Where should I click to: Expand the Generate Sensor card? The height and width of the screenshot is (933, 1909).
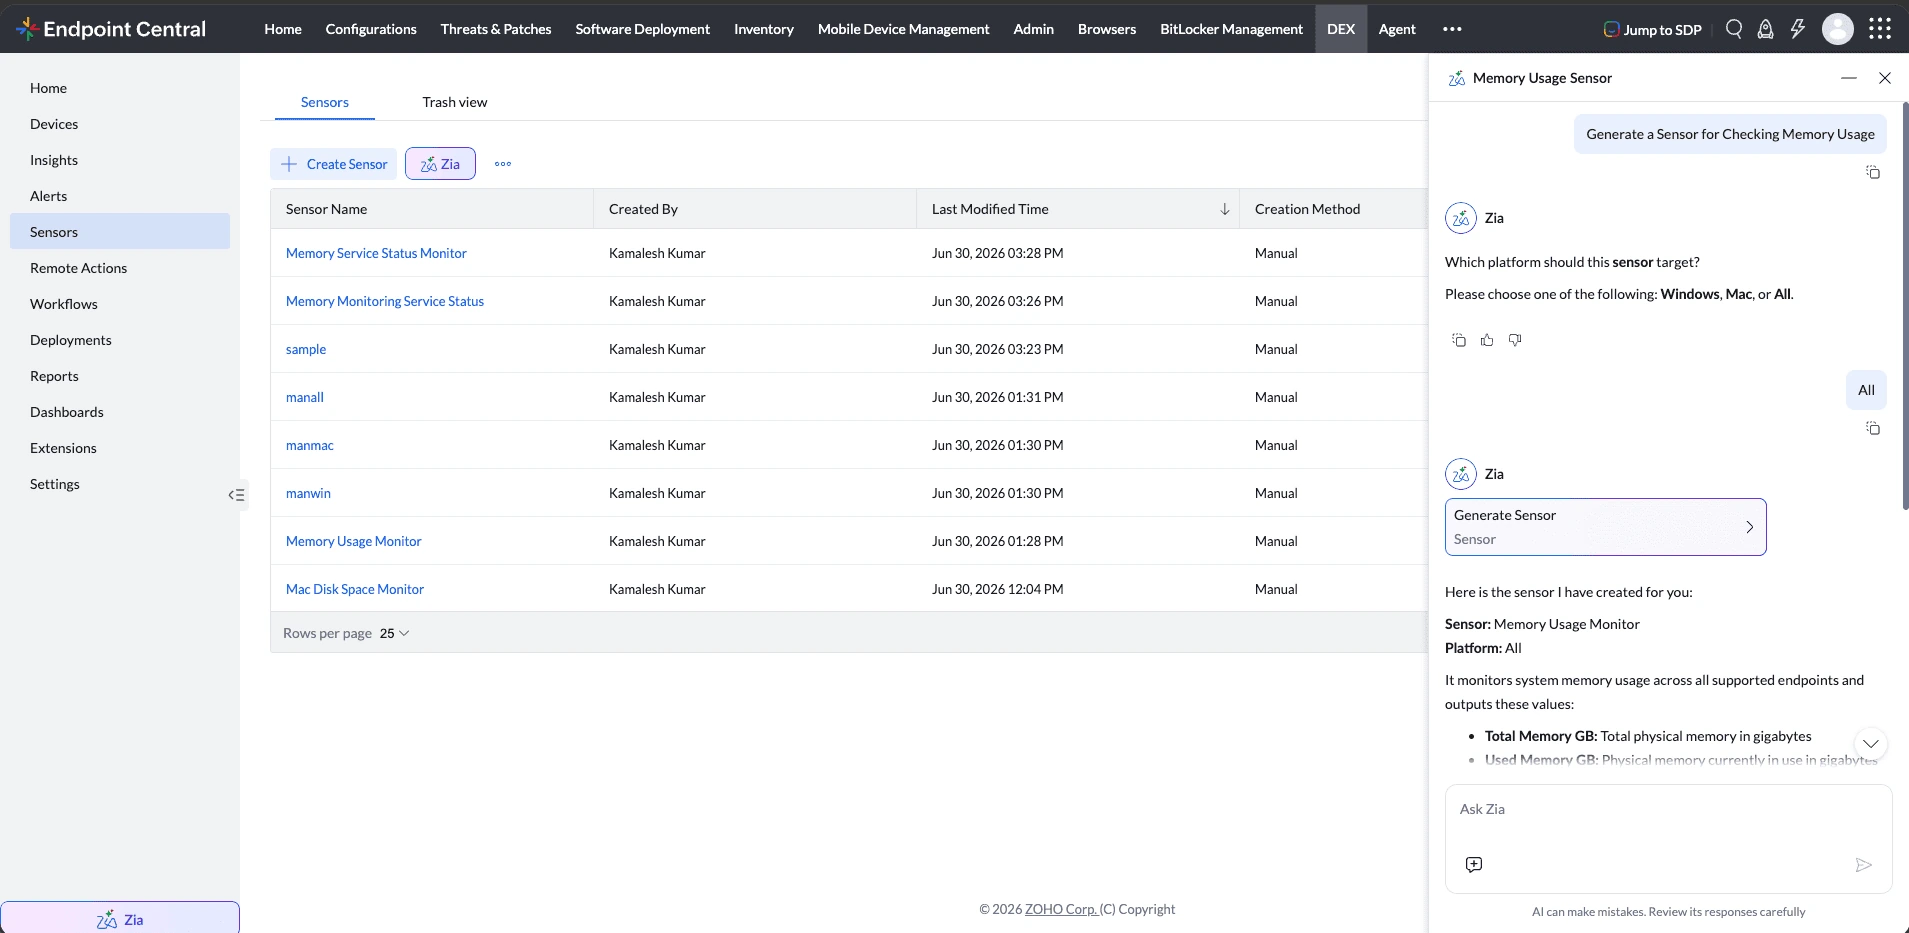click(x=1606, y=527)
